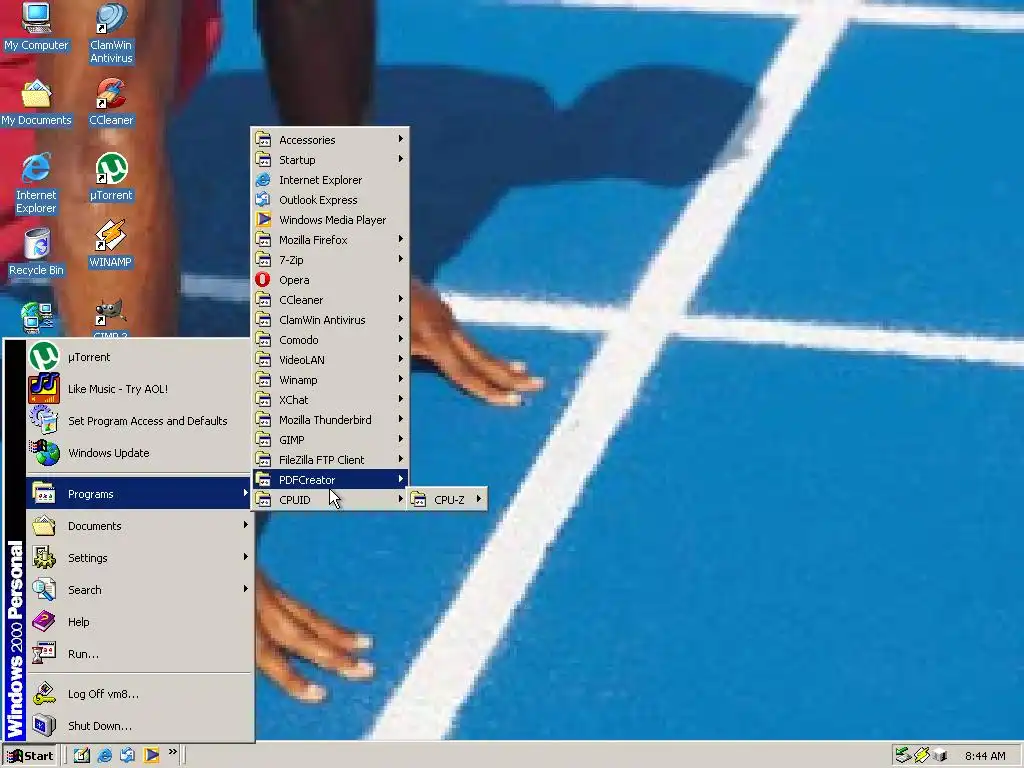Expand the Accessories submenu arrow
Viewport: 1024px width, 768px height.
click(x=400, y=139)
